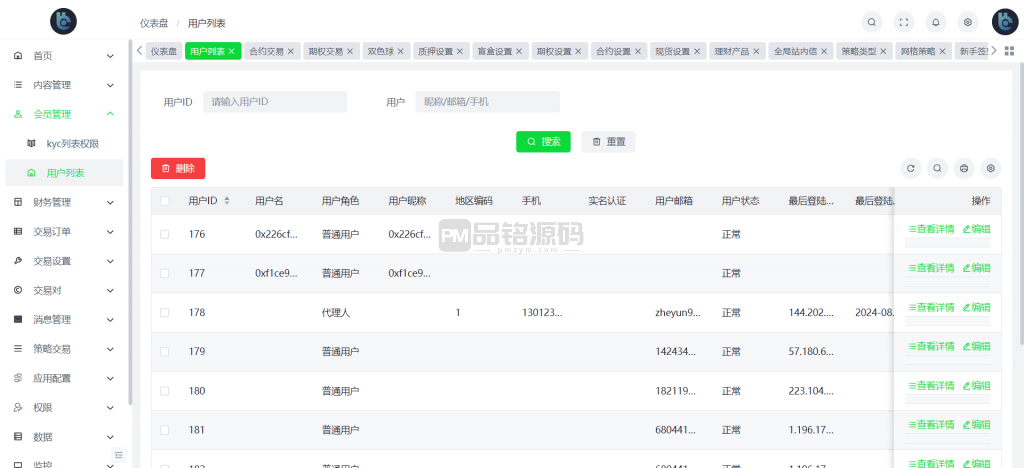Expand the 交易订单 sidebar menu
Screen dimensions: 1024x468
pos(64,232)
